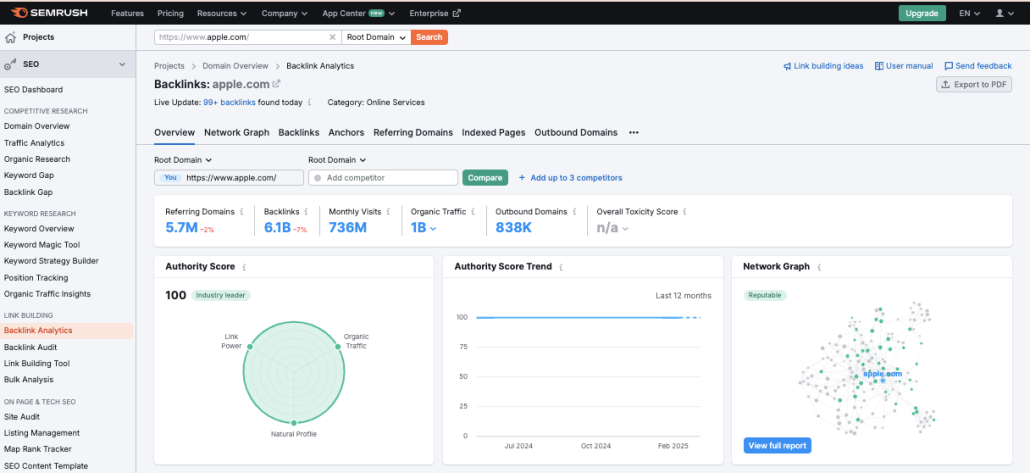
Task: Open the App Center dropdown
Action: coord(359,13)
